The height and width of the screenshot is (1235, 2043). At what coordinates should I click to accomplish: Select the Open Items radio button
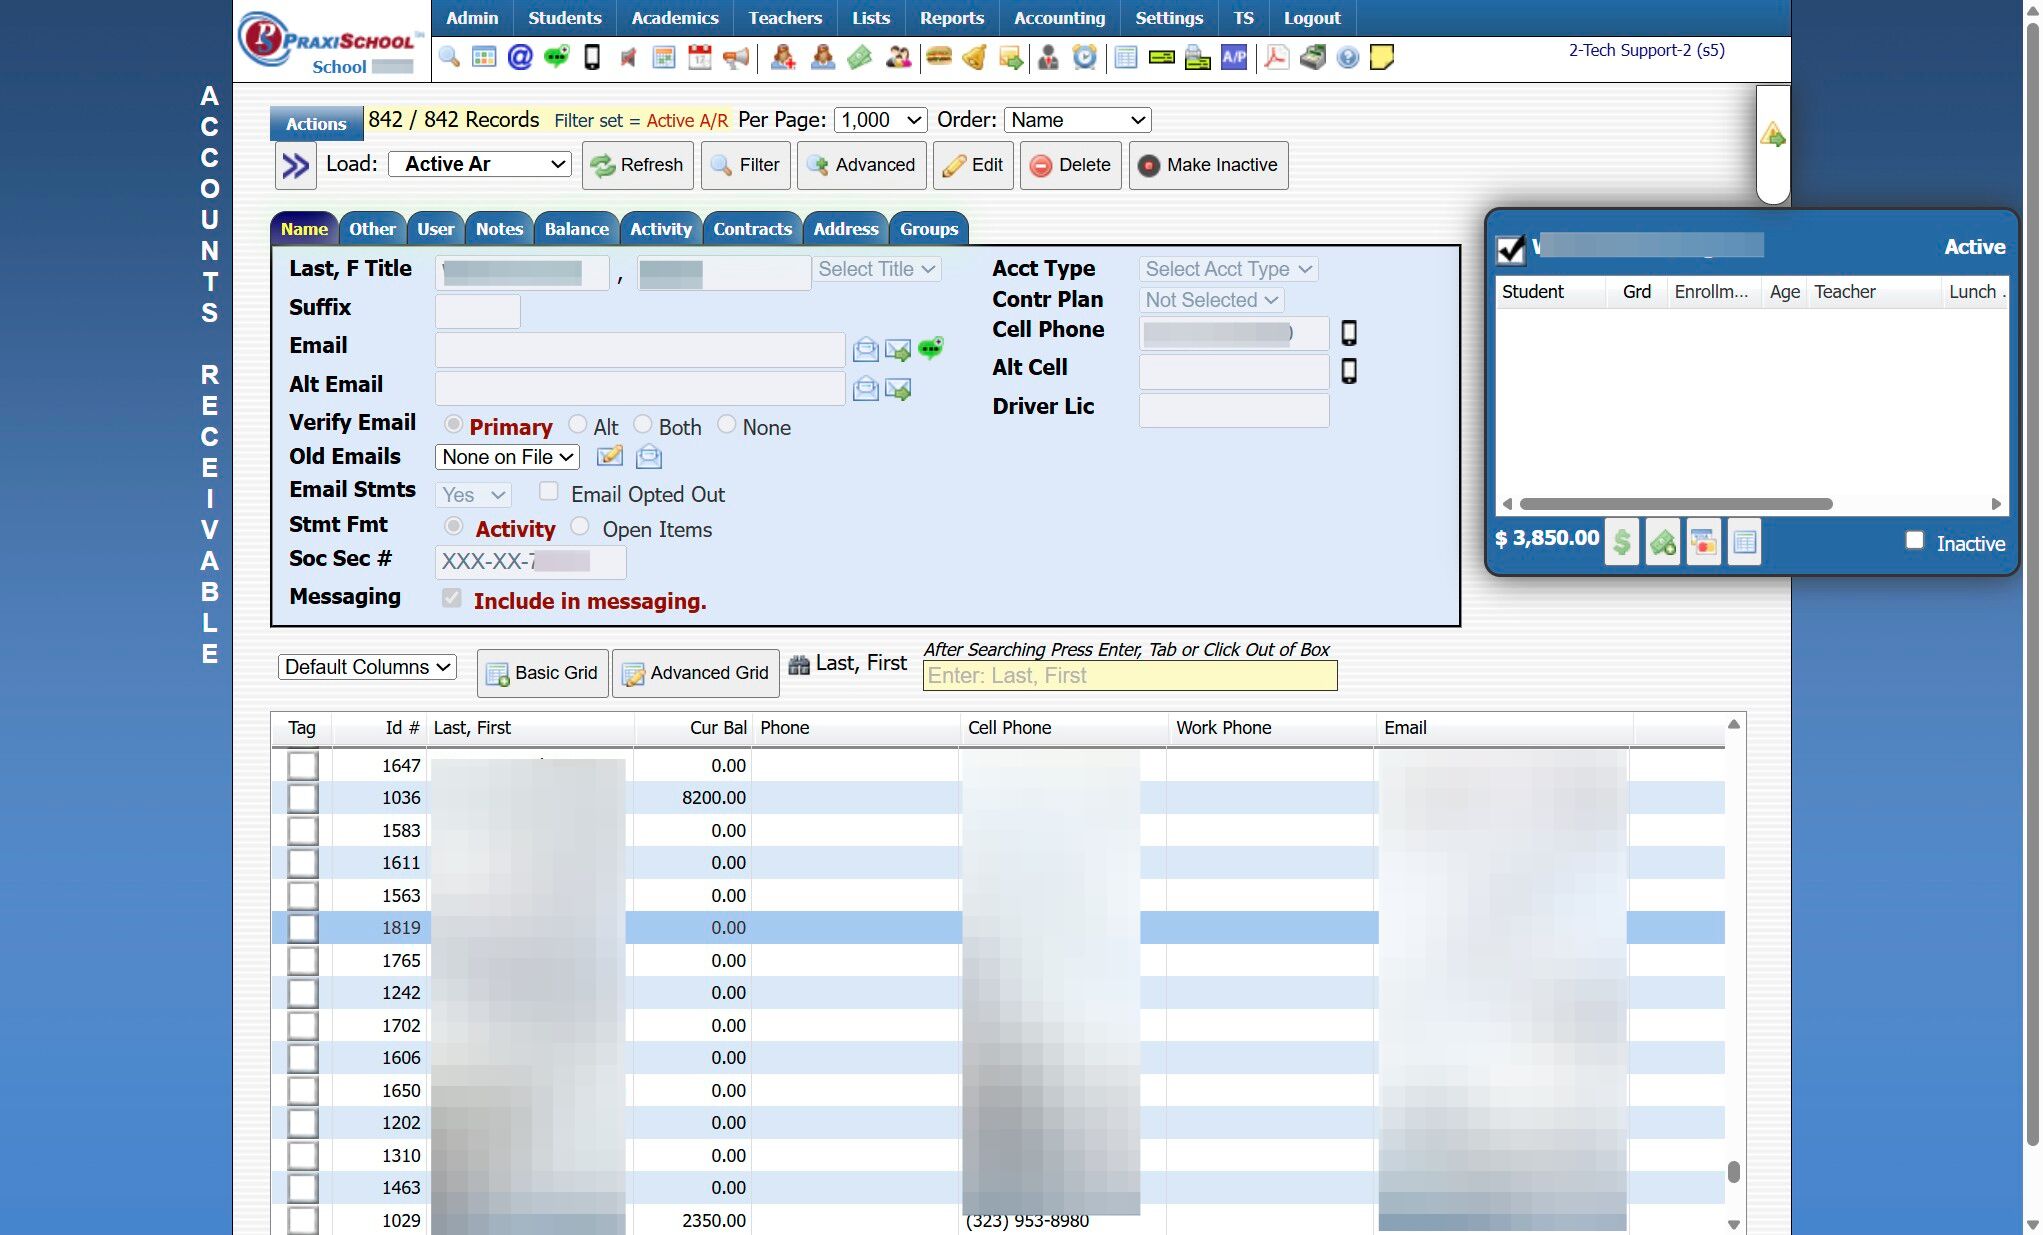tap(580, 526)
